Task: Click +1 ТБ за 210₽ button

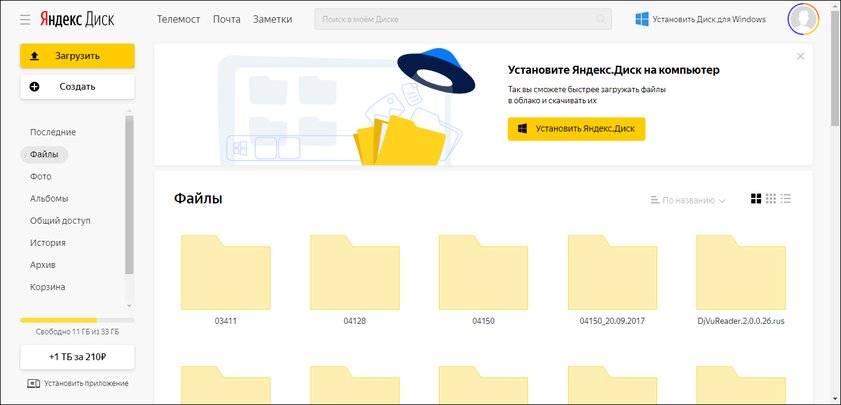Action: coord(77,357)
